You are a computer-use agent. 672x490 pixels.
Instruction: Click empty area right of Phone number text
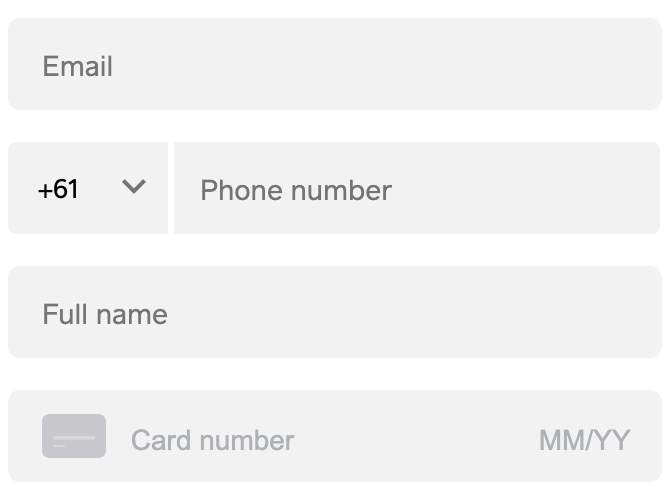click(x=525, y=188)
